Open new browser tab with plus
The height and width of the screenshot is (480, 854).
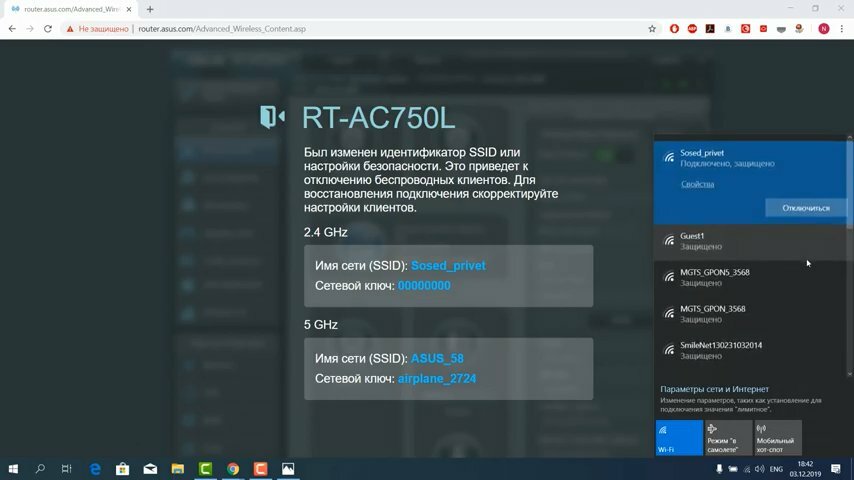pos(150,9)
